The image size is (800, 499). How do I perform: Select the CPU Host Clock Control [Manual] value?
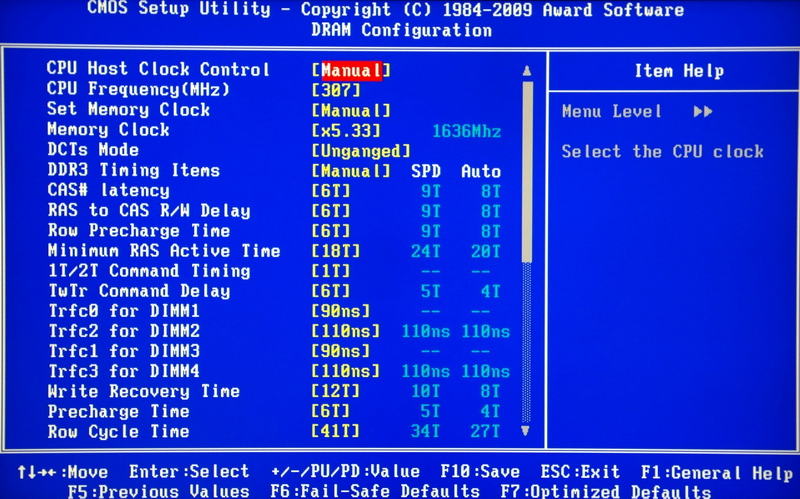[351, 70]
